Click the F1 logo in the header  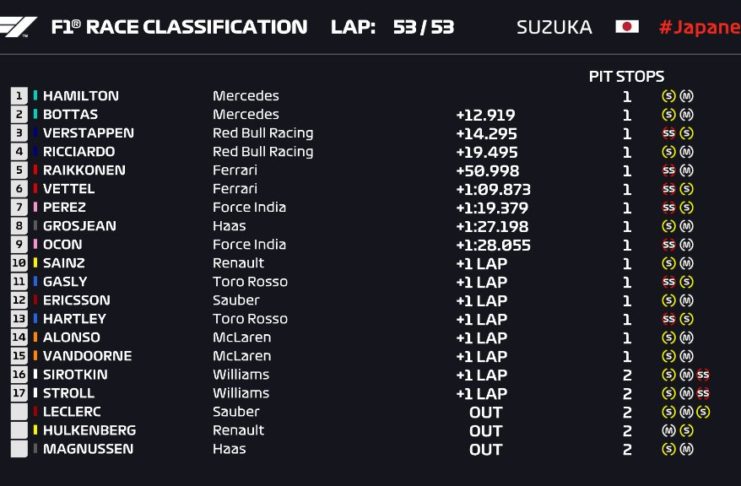19,27
